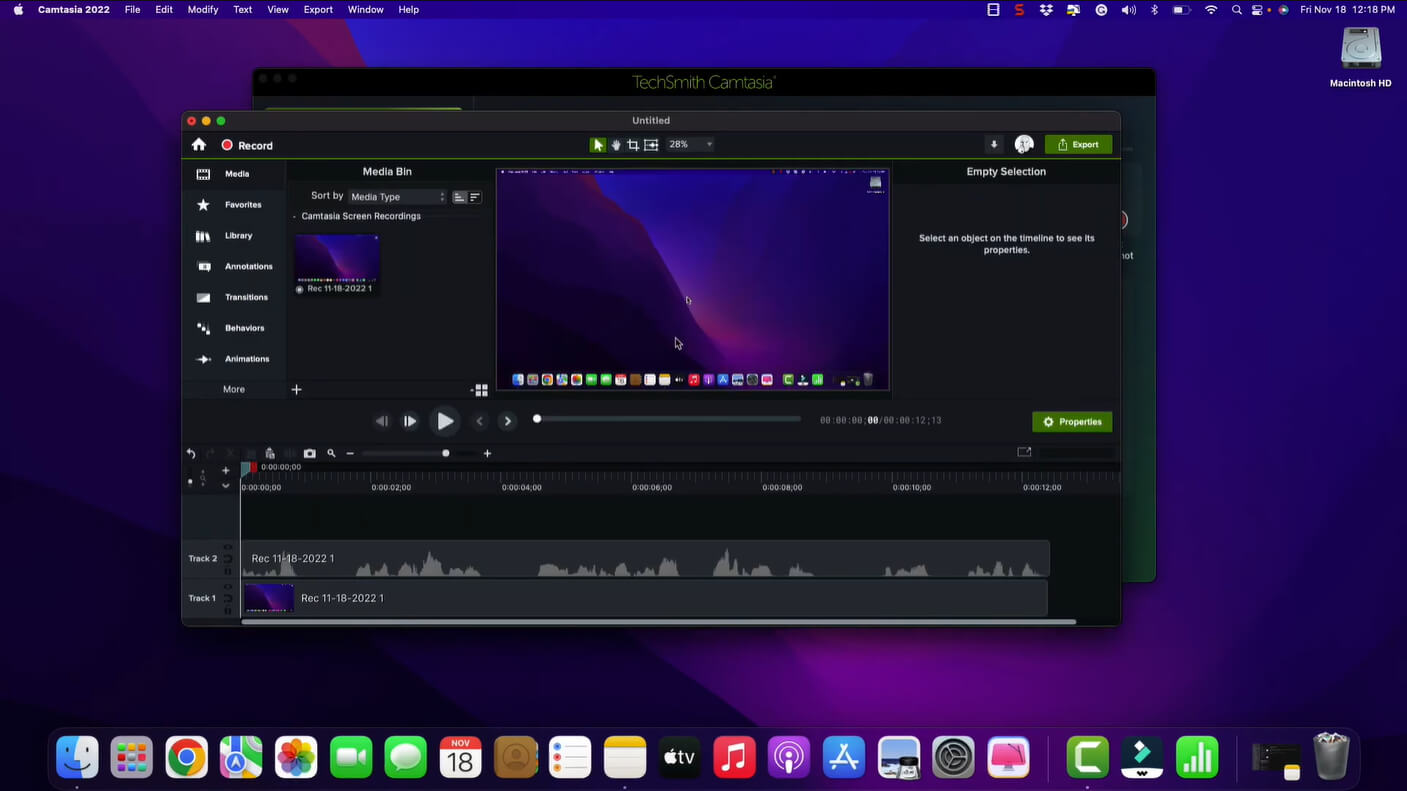
Task: Open the Sort by Media Type dropdown
Action: 397,197
